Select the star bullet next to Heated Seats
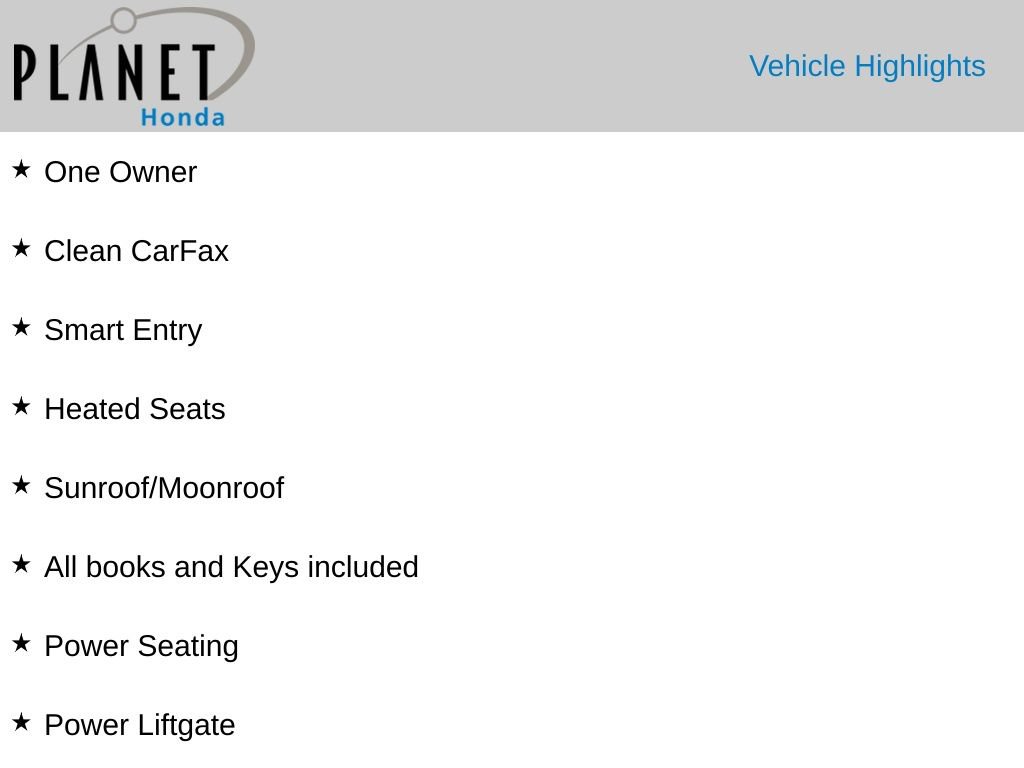Viewport: 1024px width, 768px height. [21, 406]
